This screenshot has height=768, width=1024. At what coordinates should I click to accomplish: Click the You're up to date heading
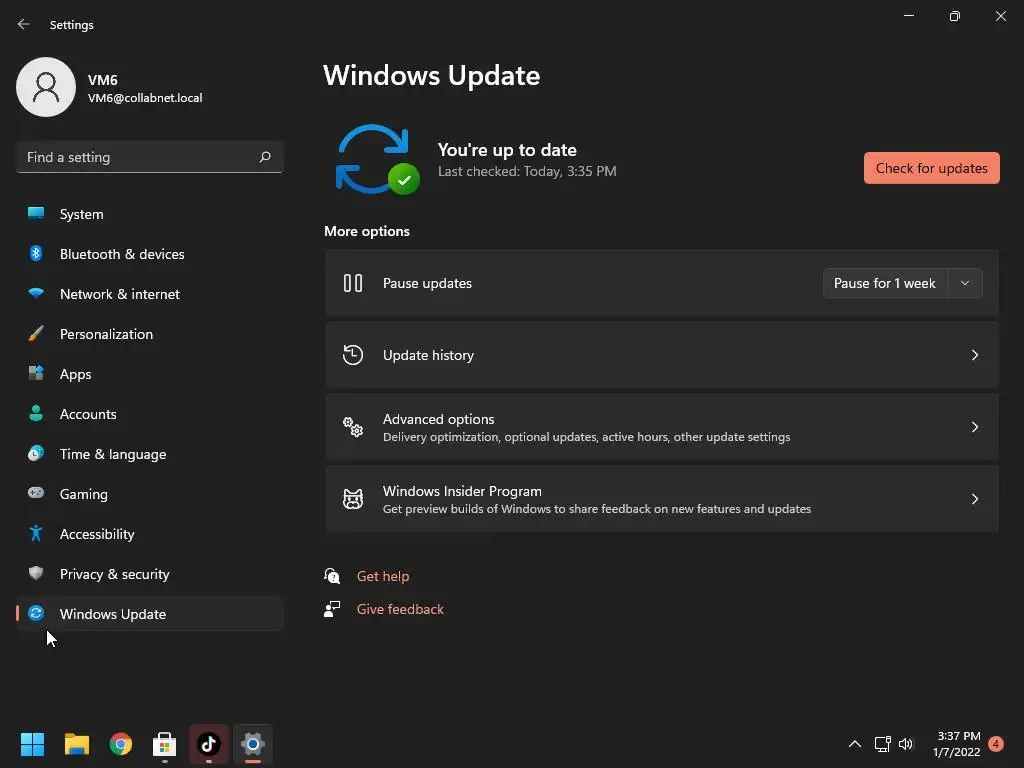(507, 150)
